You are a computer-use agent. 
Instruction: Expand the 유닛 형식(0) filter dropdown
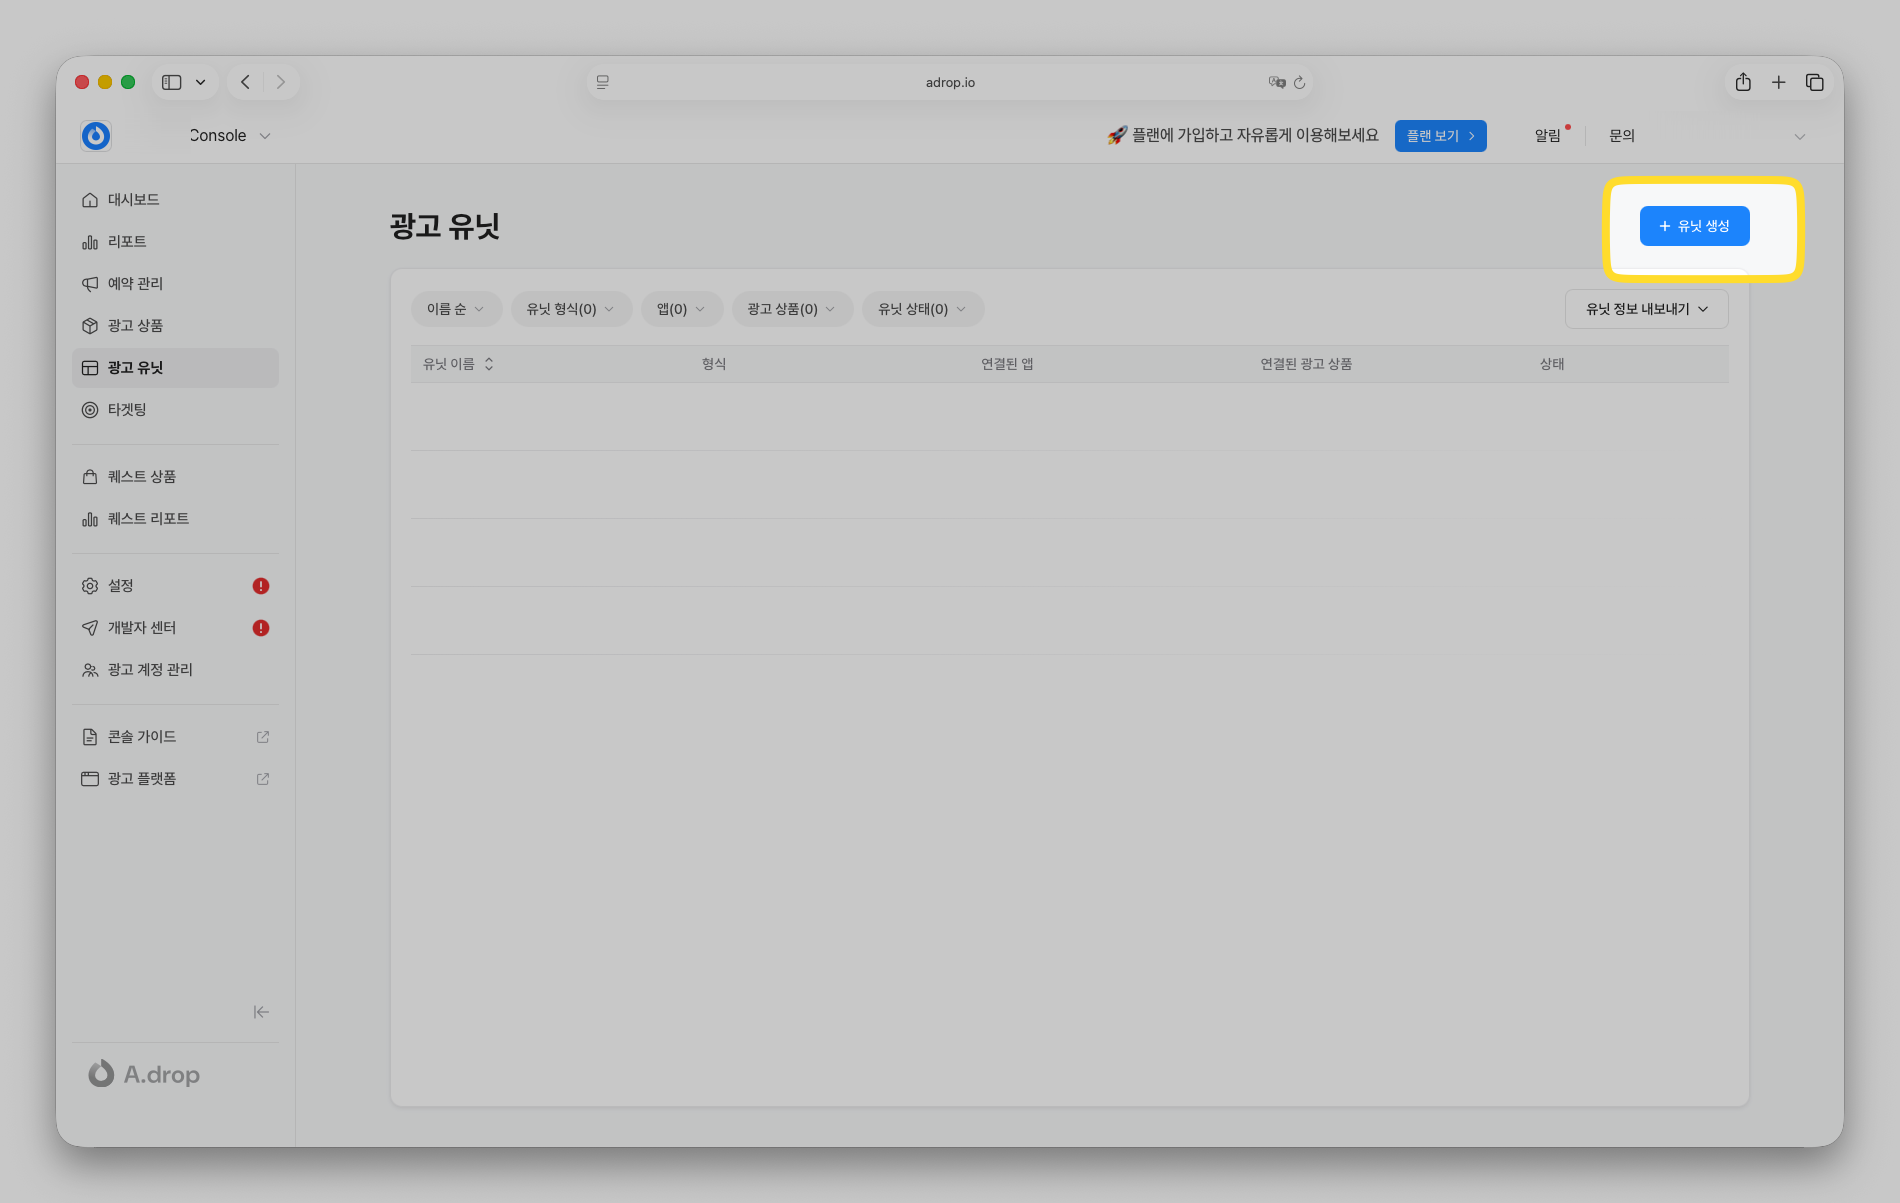point(570,309)
